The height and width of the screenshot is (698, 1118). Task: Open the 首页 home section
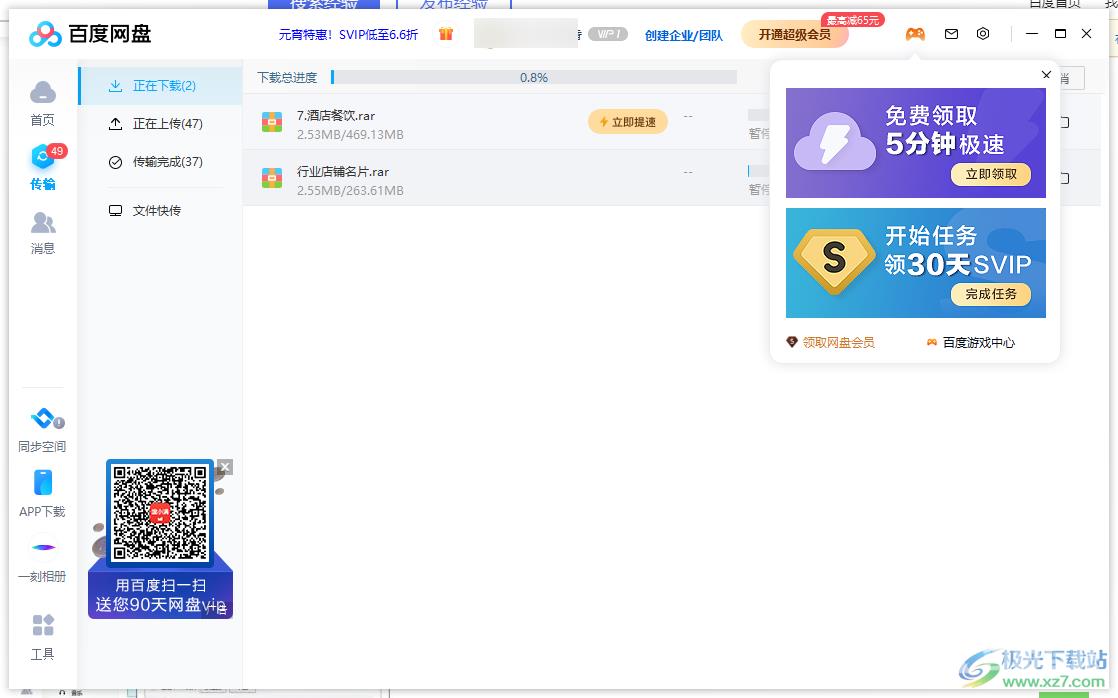coord(43,103)
